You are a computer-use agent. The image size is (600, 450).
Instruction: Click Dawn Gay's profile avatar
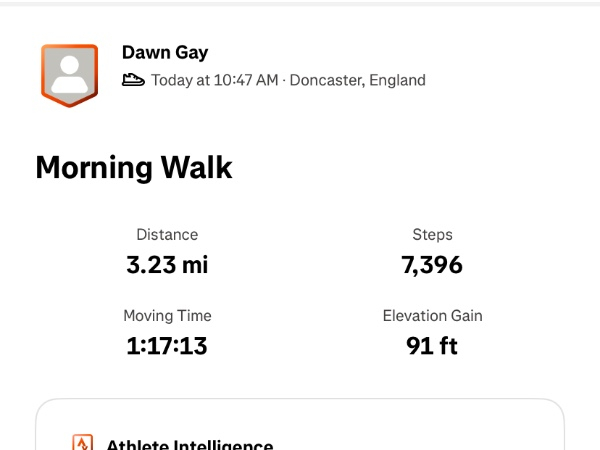69,74
